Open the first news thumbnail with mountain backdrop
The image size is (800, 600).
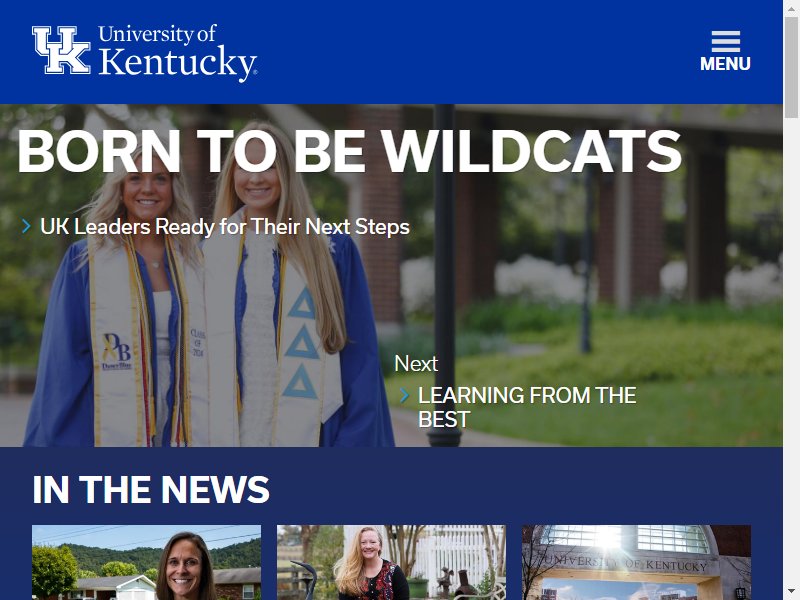point(146,562)
